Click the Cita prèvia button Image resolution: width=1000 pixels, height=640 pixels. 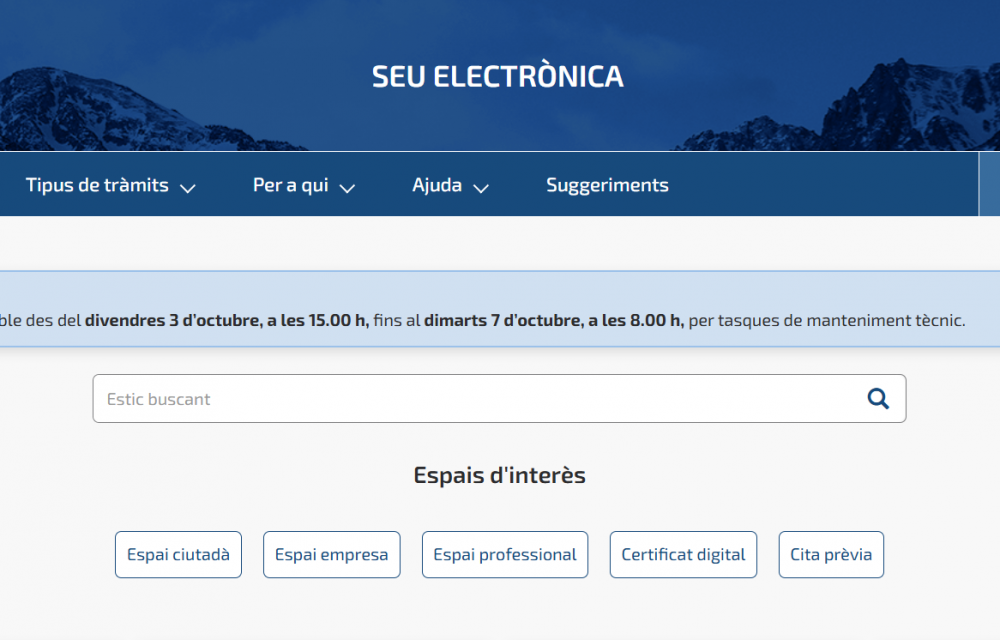tap(831, 555)
